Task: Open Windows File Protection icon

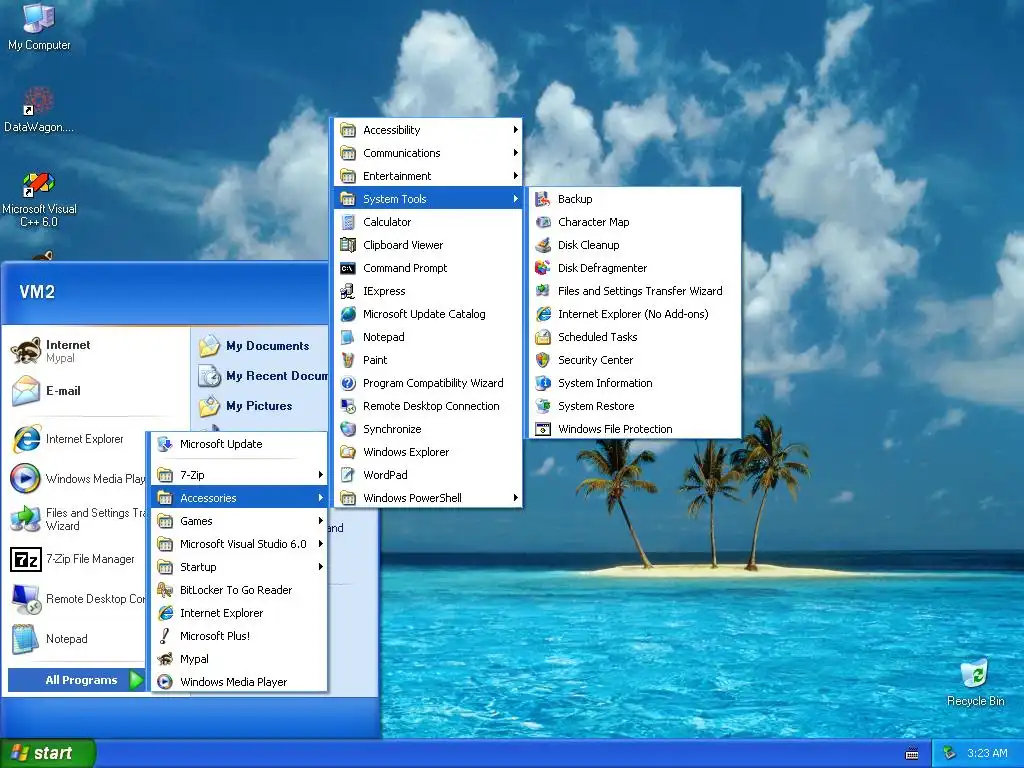Action: 543,429
